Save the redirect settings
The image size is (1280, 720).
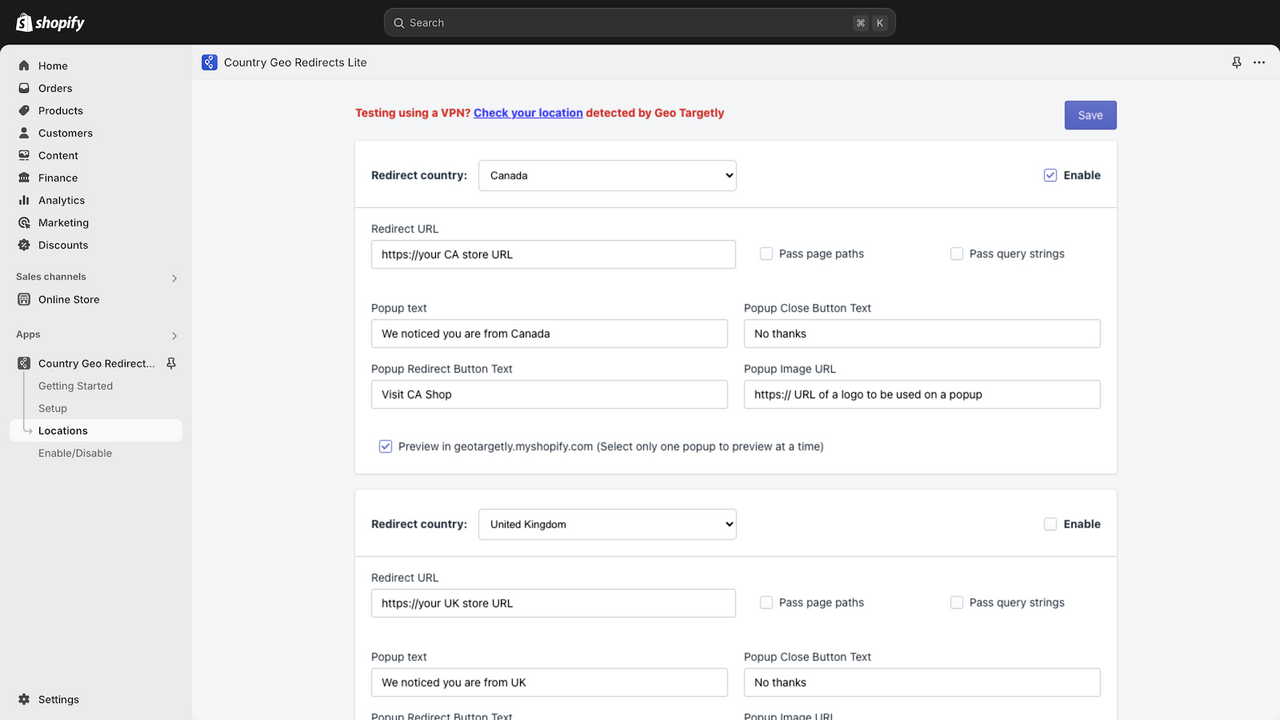tap(1090, 114)
